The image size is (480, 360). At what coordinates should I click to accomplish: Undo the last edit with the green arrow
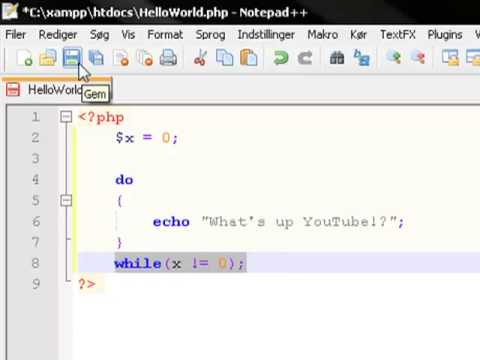pyautogui.click(x=281, y=58)
